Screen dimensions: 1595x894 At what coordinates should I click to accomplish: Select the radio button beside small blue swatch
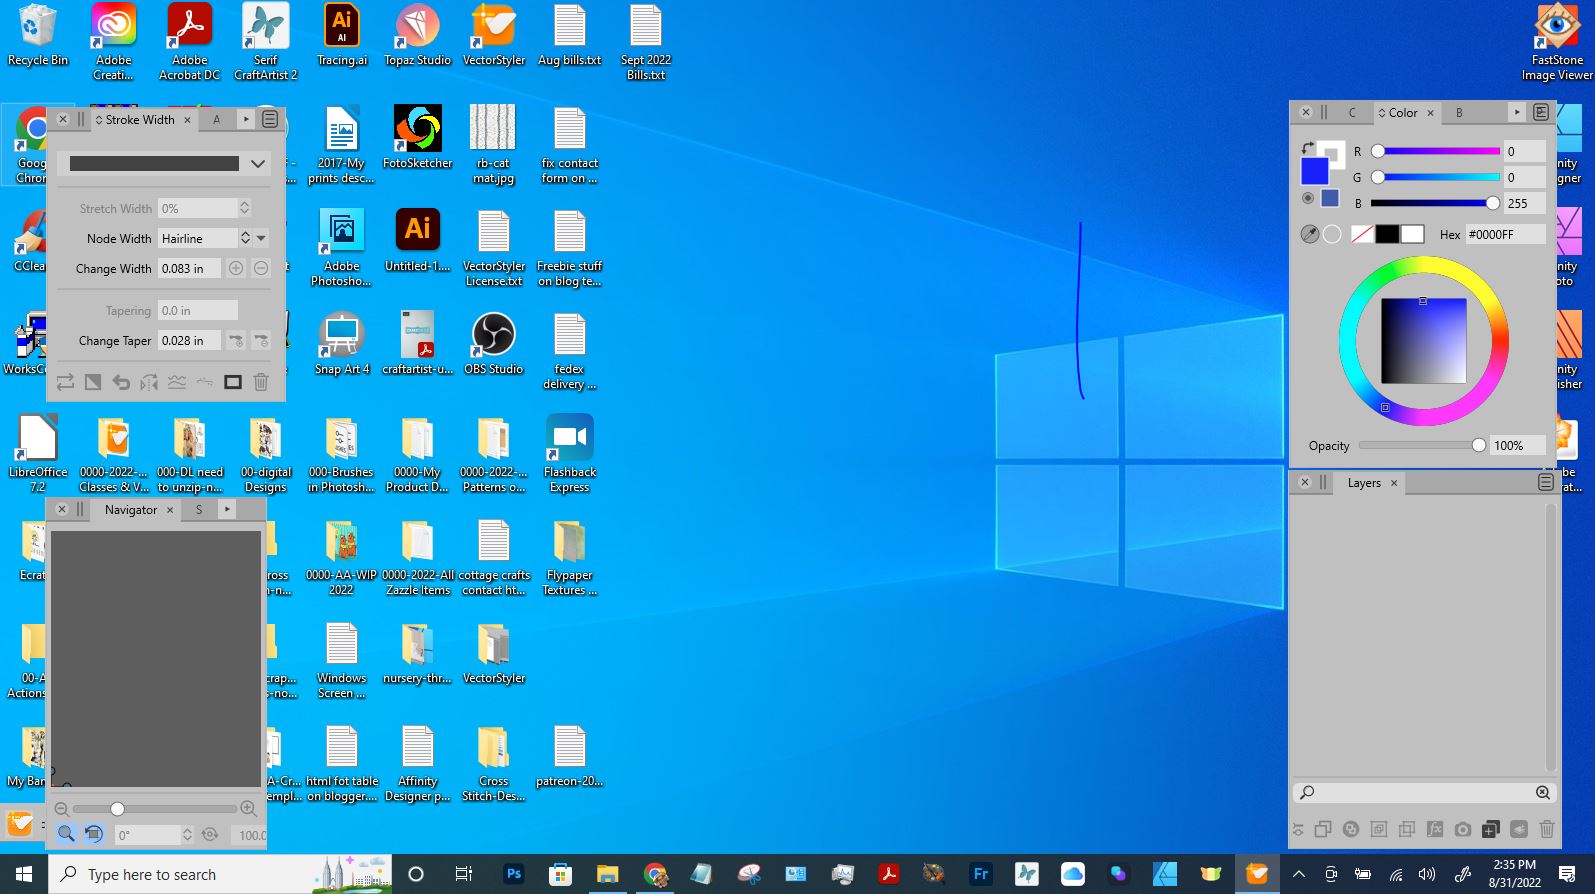(1308, 199)
